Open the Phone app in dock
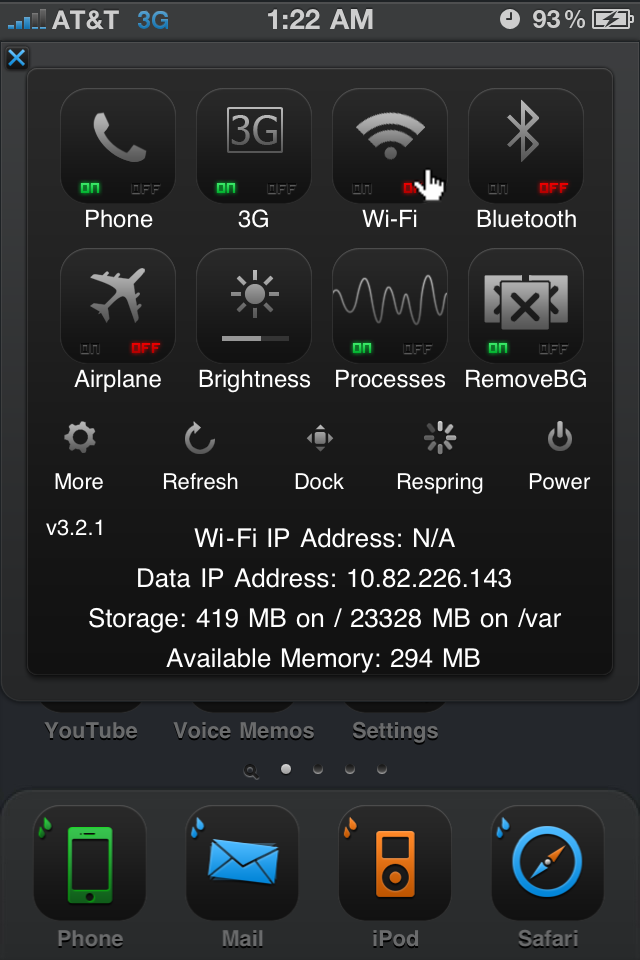This screenshot has width=640, height=960. click(x=89, y=863)
